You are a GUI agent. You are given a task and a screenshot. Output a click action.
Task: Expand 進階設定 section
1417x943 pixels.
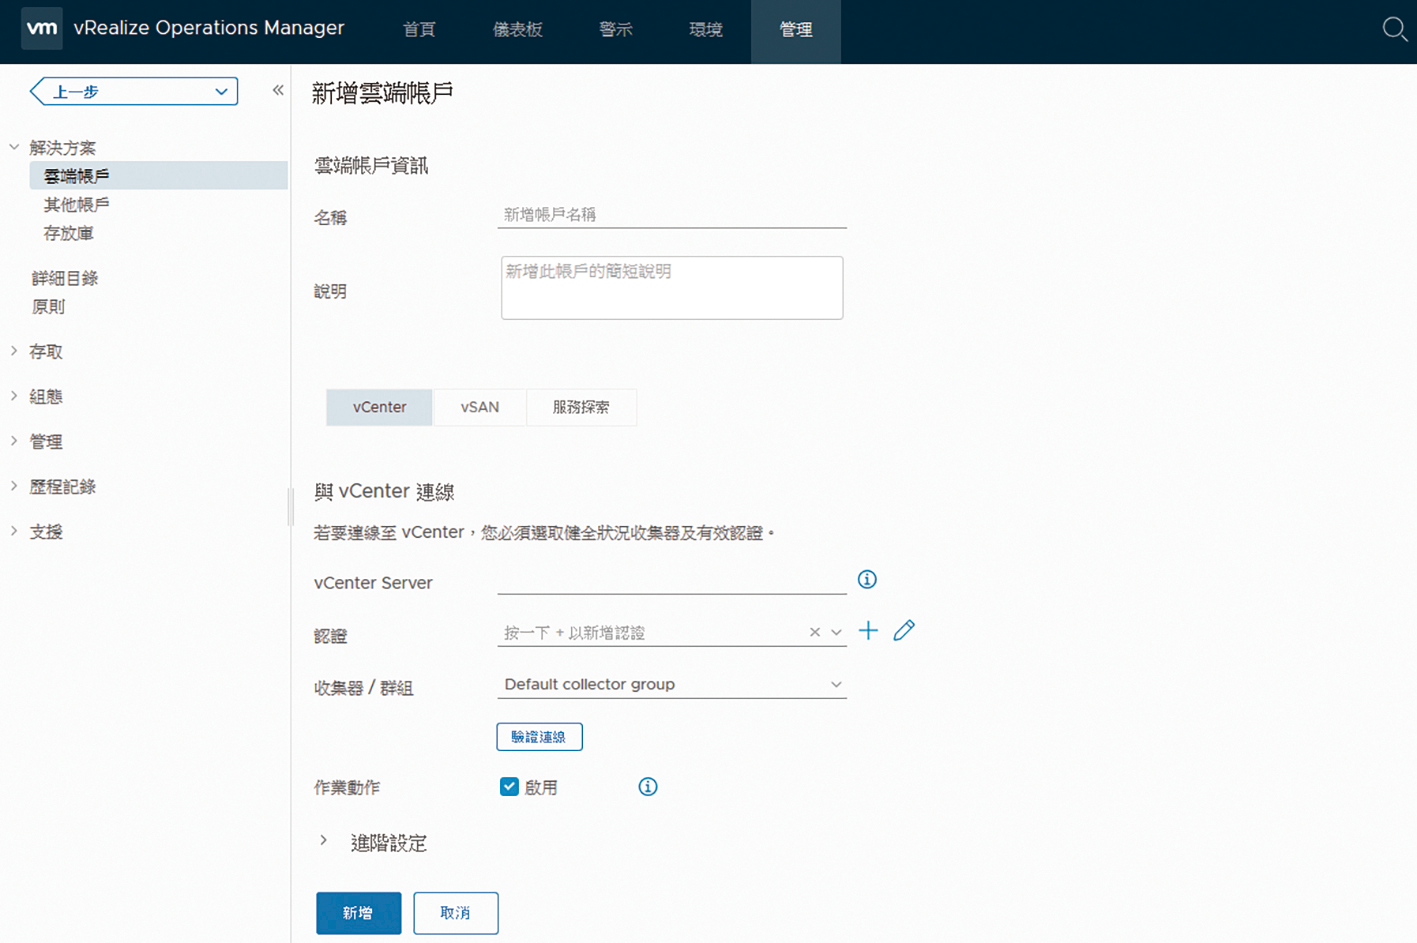pos(323,841)
